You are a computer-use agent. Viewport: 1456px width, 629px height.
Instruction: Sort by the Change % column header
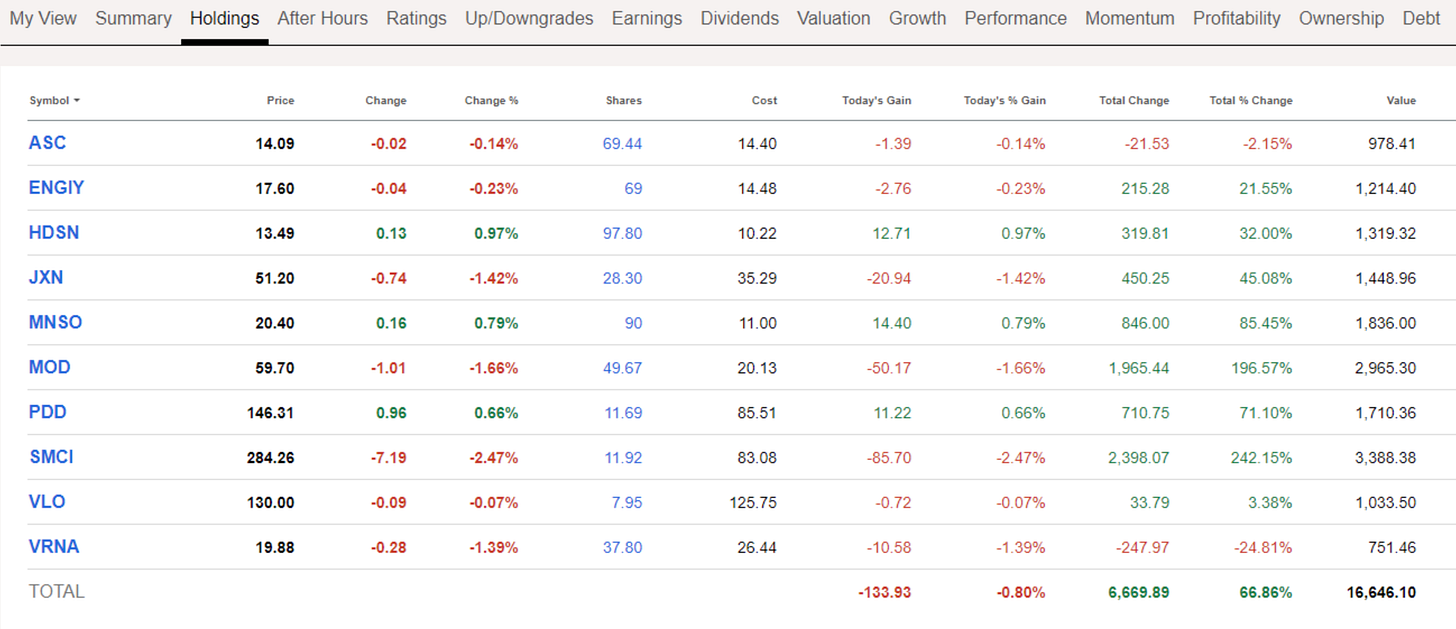(491, 100)
